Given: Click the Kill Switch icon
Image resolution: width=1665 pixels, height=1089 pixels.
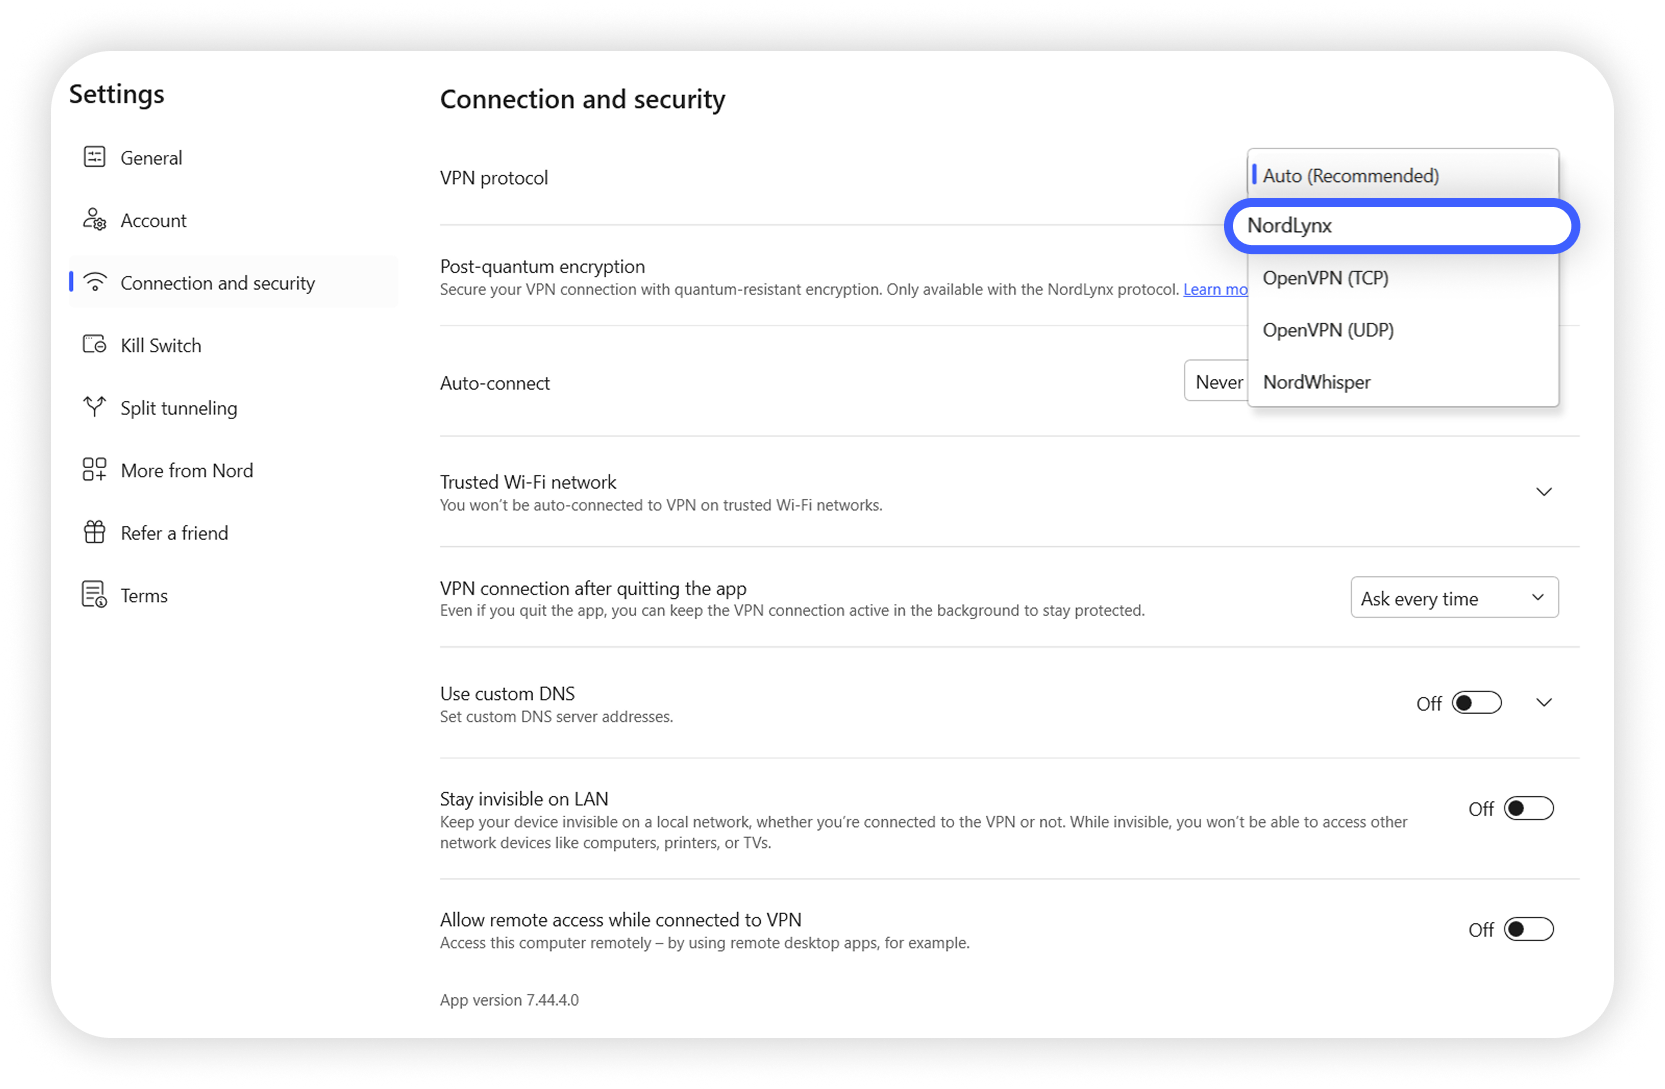Looking at the screenshot, I should coord(95,344).
